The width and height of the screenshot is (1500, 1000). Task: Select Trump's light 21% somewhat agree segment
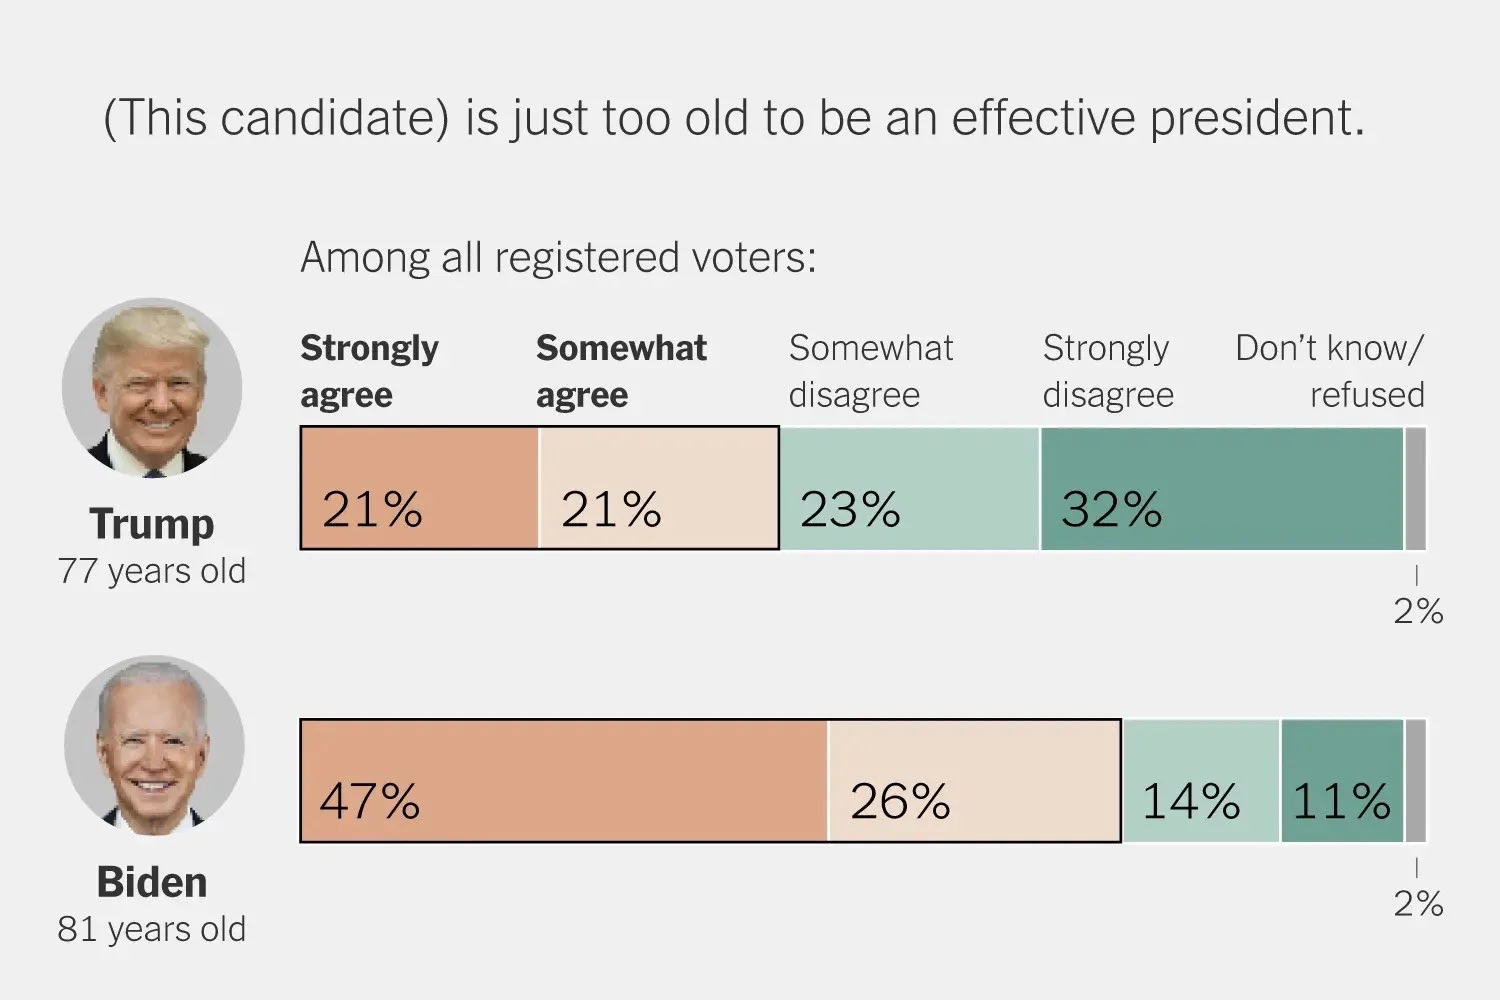tap(658, 488)
